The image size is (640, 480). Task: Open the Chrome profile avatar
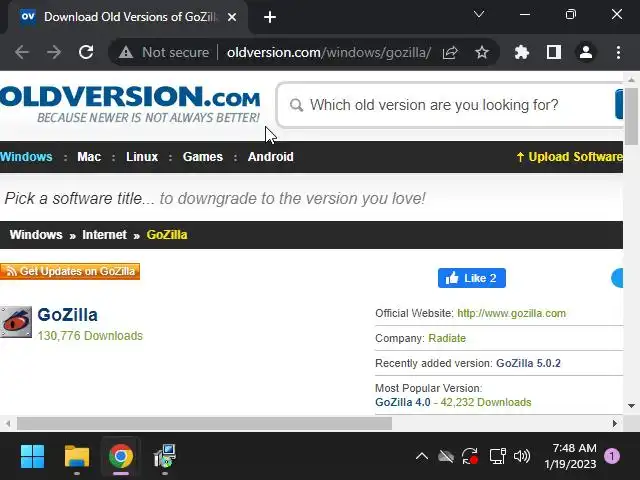pyautogui.click(x=586, y=52)
